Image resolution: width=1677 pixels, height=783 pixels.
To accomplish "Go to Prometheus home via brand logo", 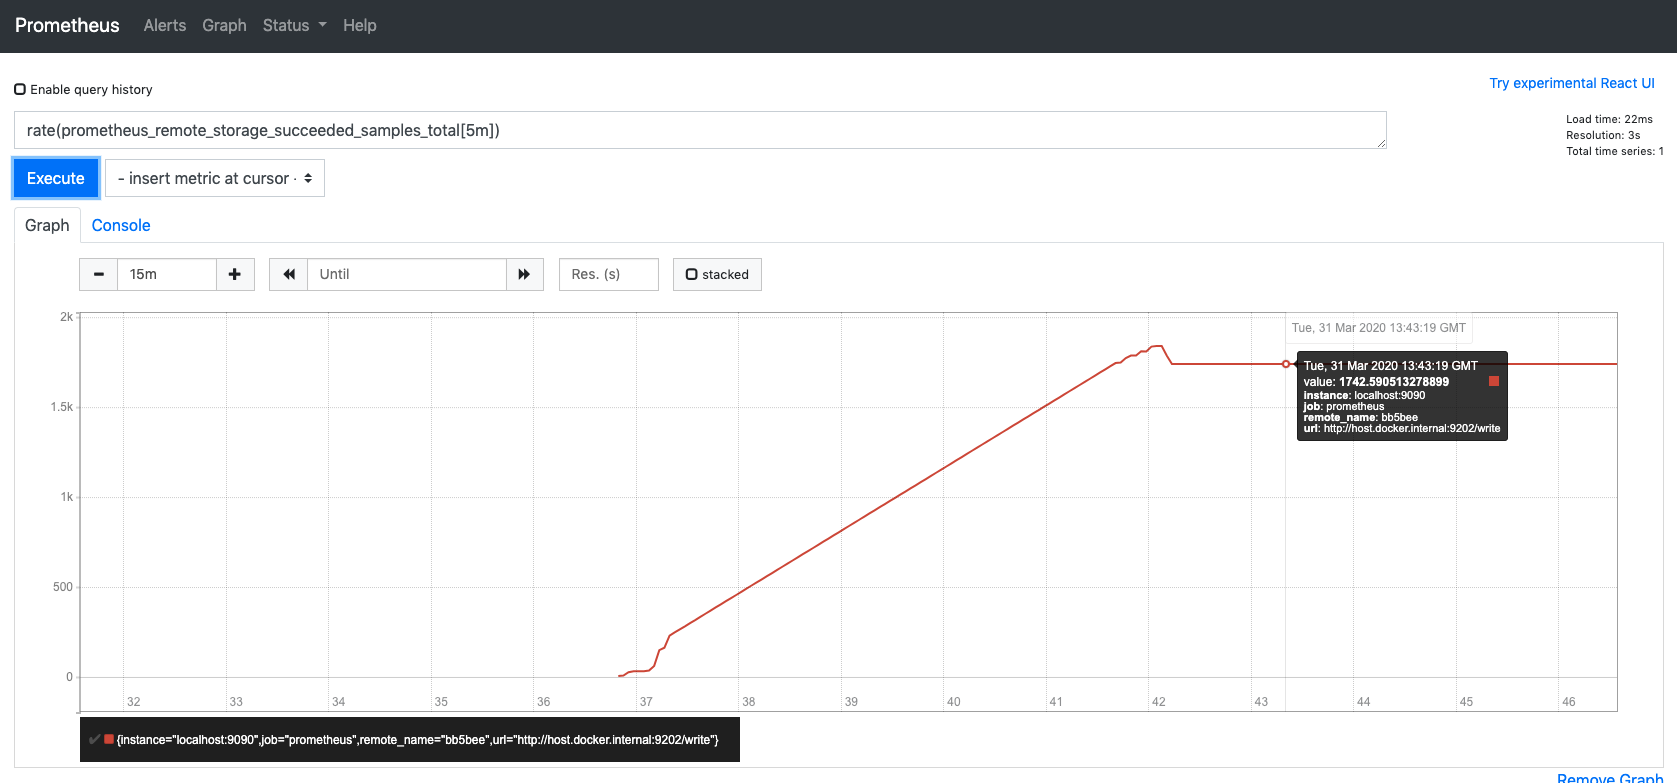I will click(x=67, y=26).
